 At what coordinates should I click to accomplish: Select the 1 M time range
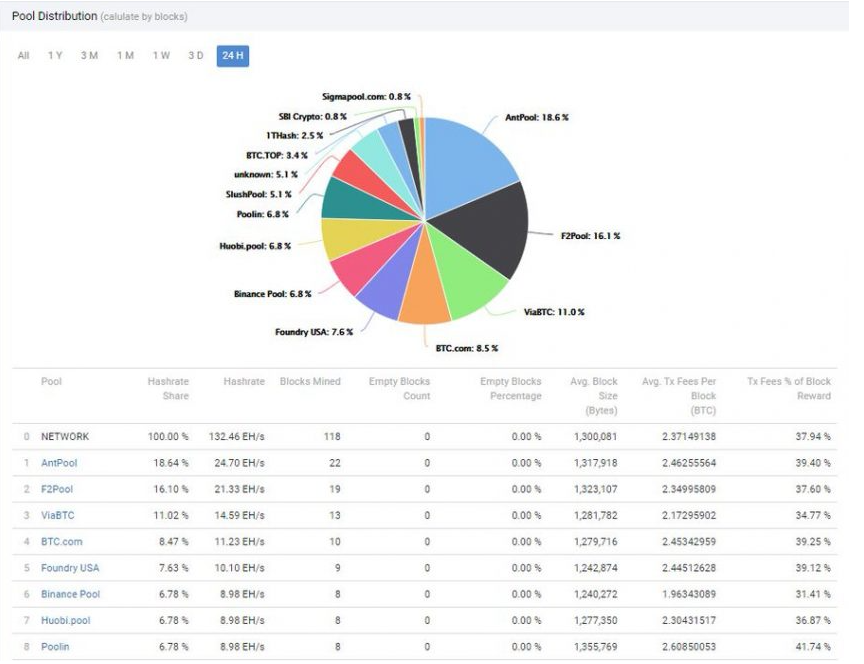[x=126, y=56]
